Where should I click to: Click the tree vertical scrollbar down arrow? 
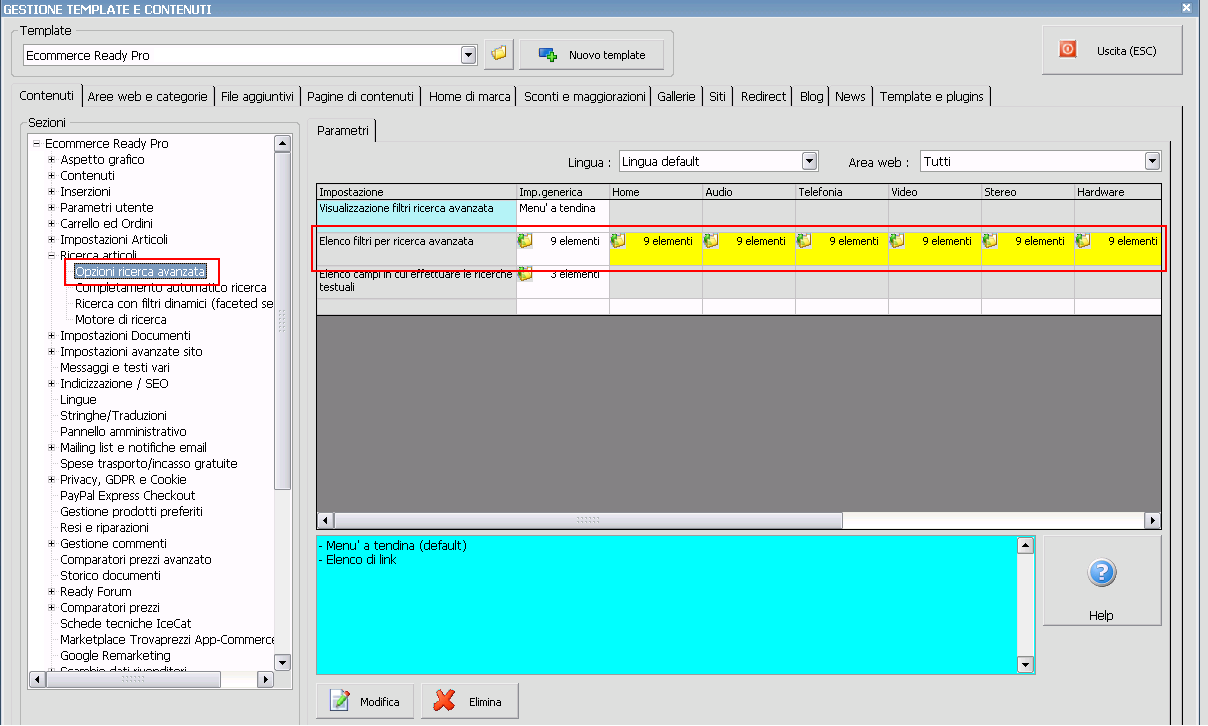(x=282, y=662)
